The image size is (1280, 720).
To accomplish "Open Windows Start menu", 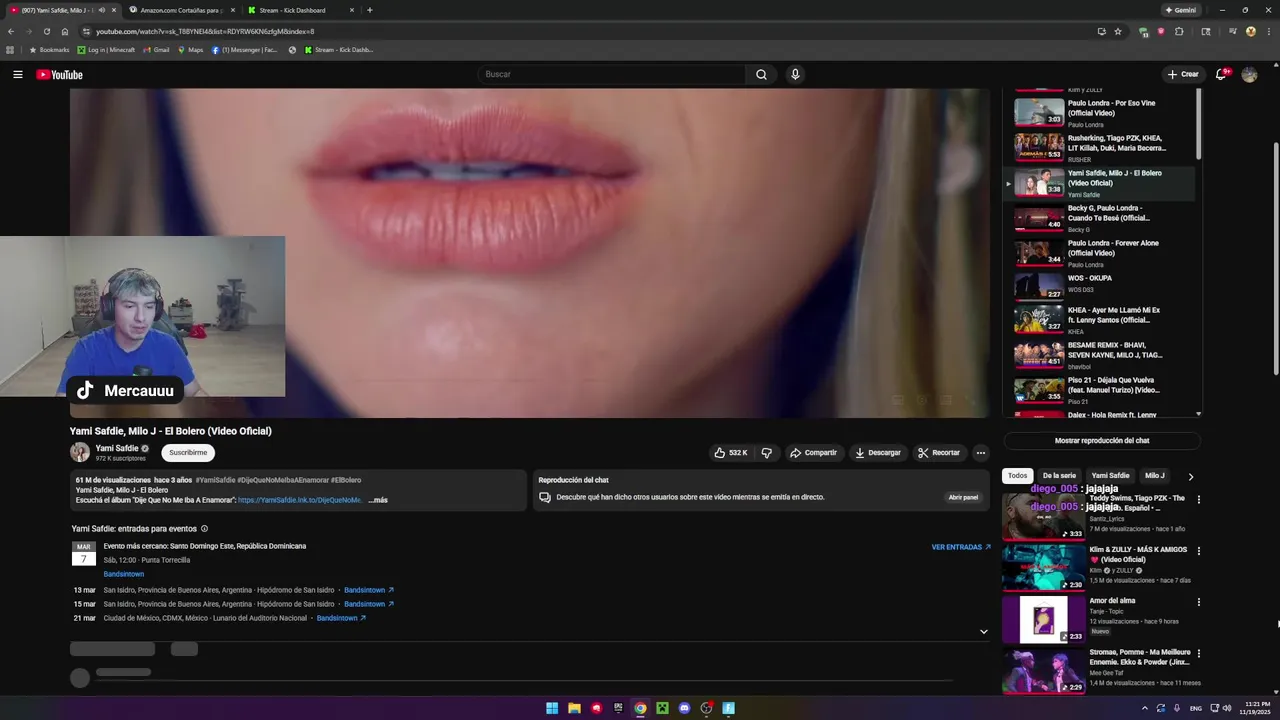I will point(552,708).
